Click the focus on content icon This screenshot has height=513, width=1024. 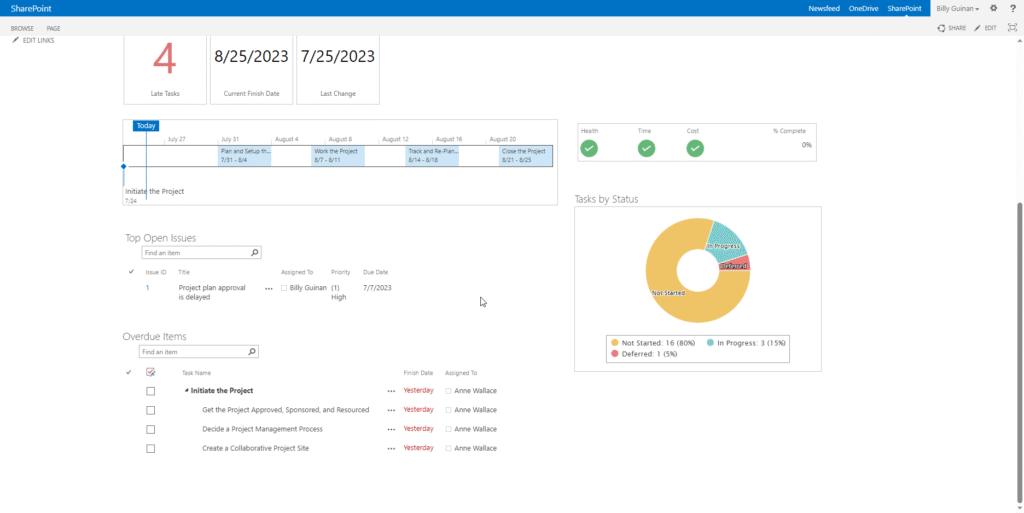click(1012, 28)
